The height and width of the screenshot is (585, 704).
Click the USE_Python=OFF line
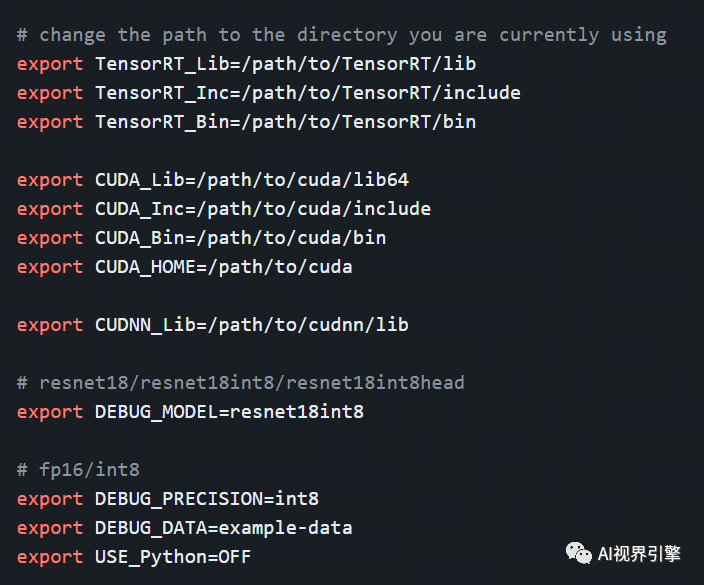(134, 557)
